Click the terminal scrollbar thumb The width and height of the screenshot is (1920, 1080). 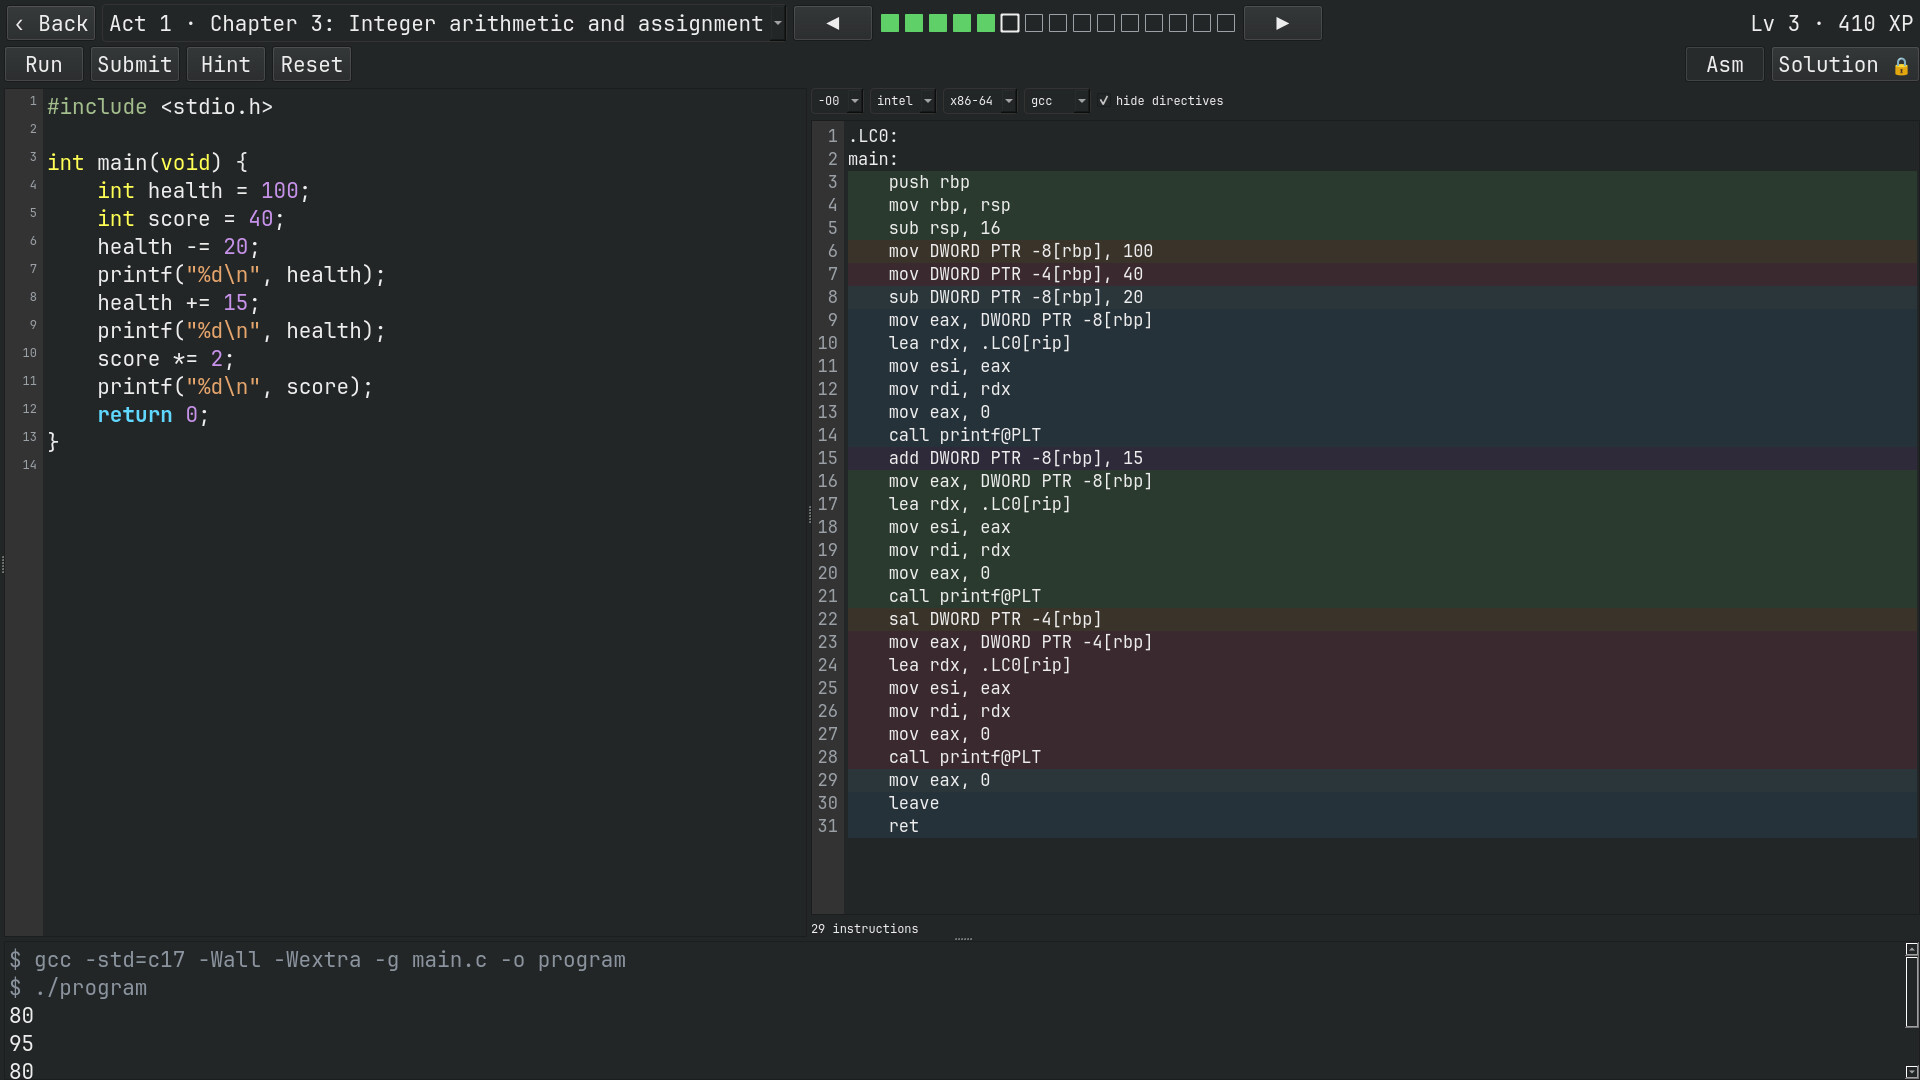pos(1911,992)
